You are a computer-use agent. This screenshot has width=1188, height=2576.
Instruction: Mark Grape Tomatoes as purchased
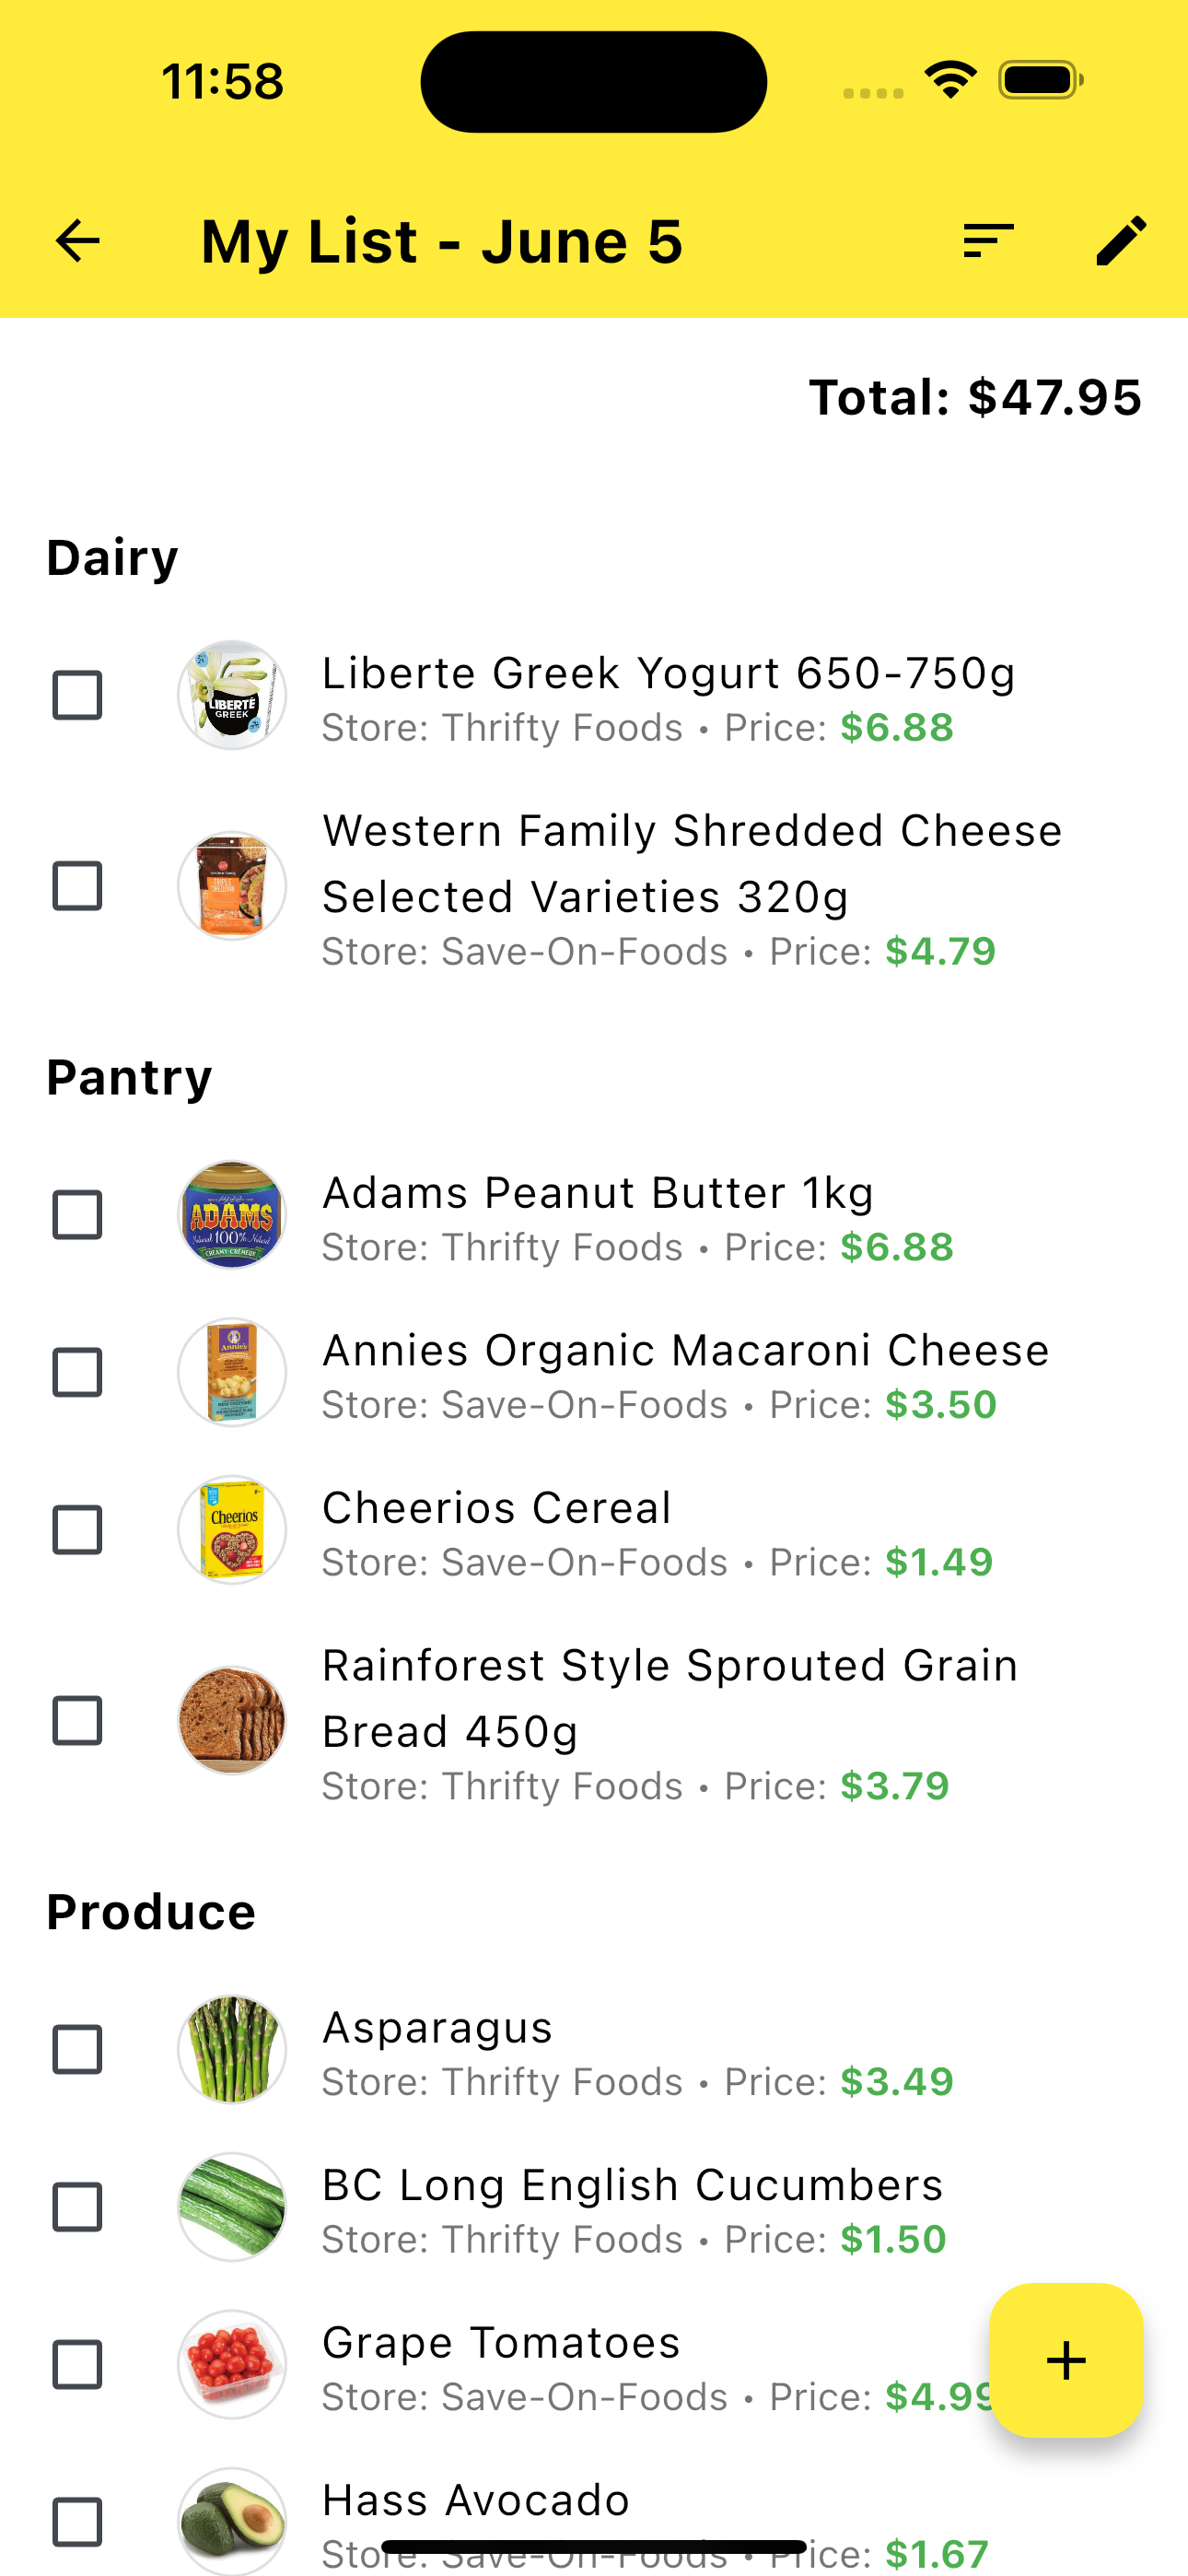pos(77,2364)
